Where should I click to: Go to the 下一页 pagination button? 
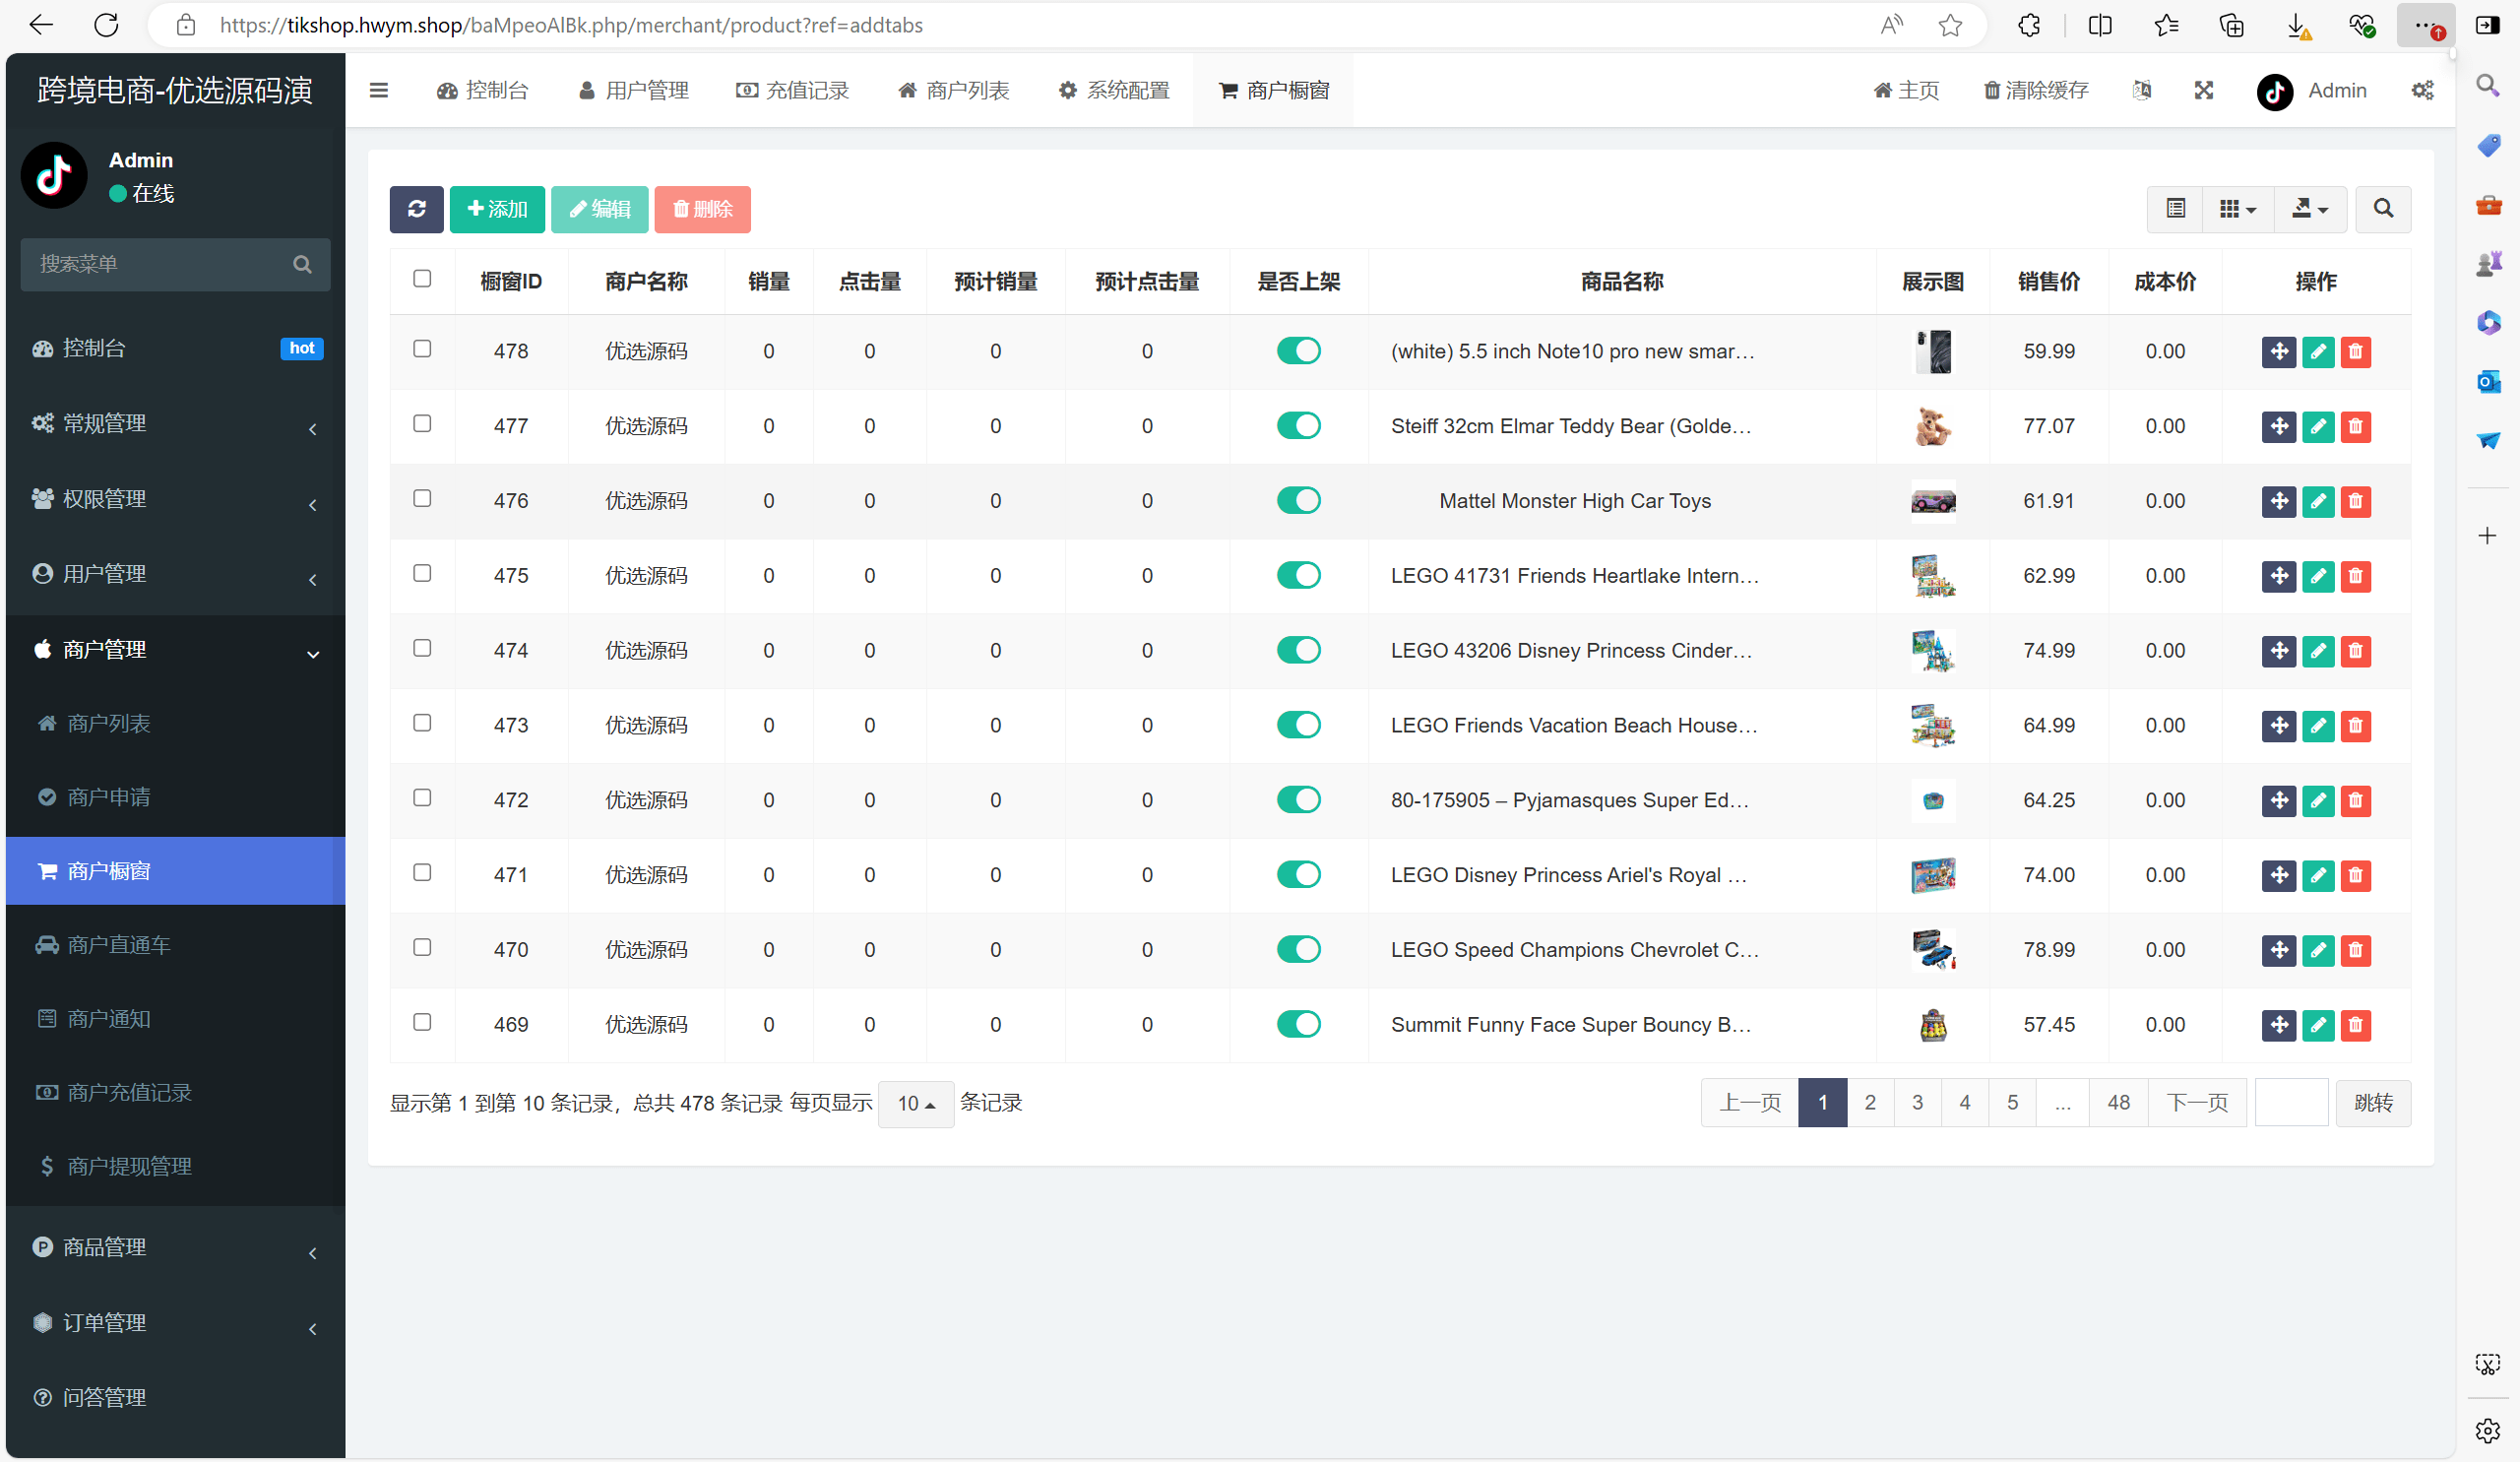click(2197, 1103)
